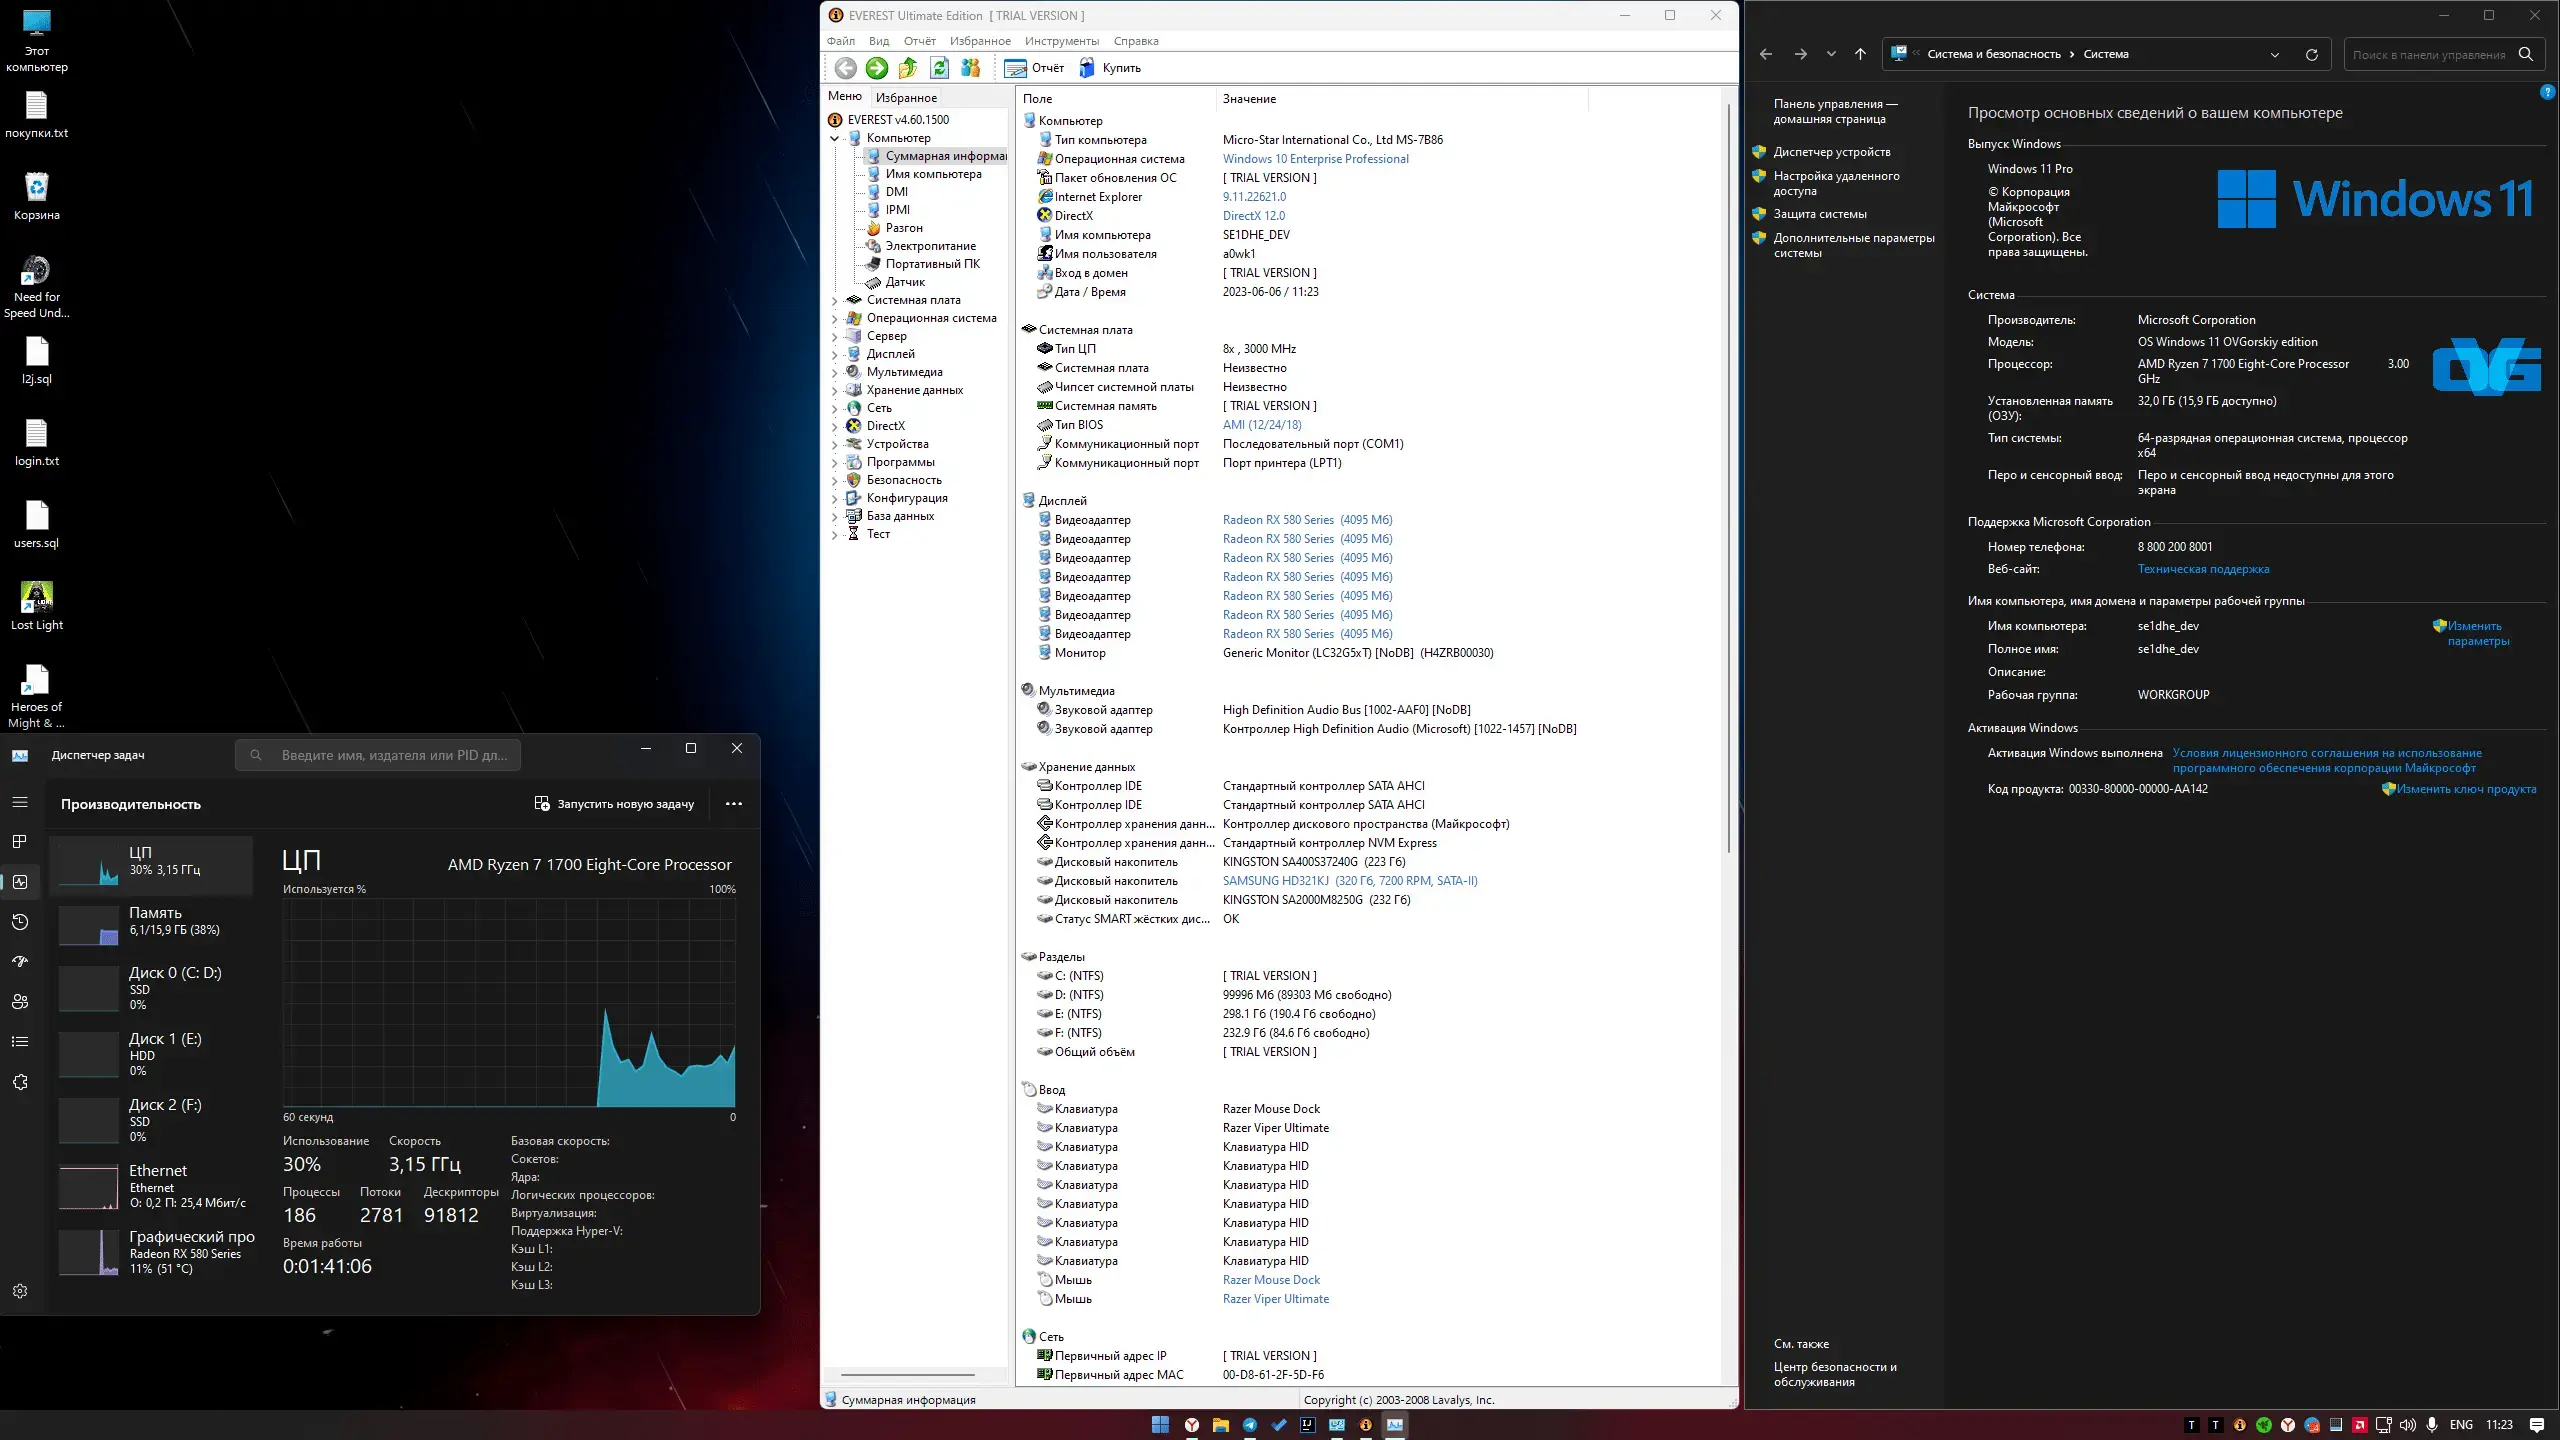Open Task Manager settings gear
Image resolution: width=2560 pixels, height=1440 pixels.
(20, 1291)
